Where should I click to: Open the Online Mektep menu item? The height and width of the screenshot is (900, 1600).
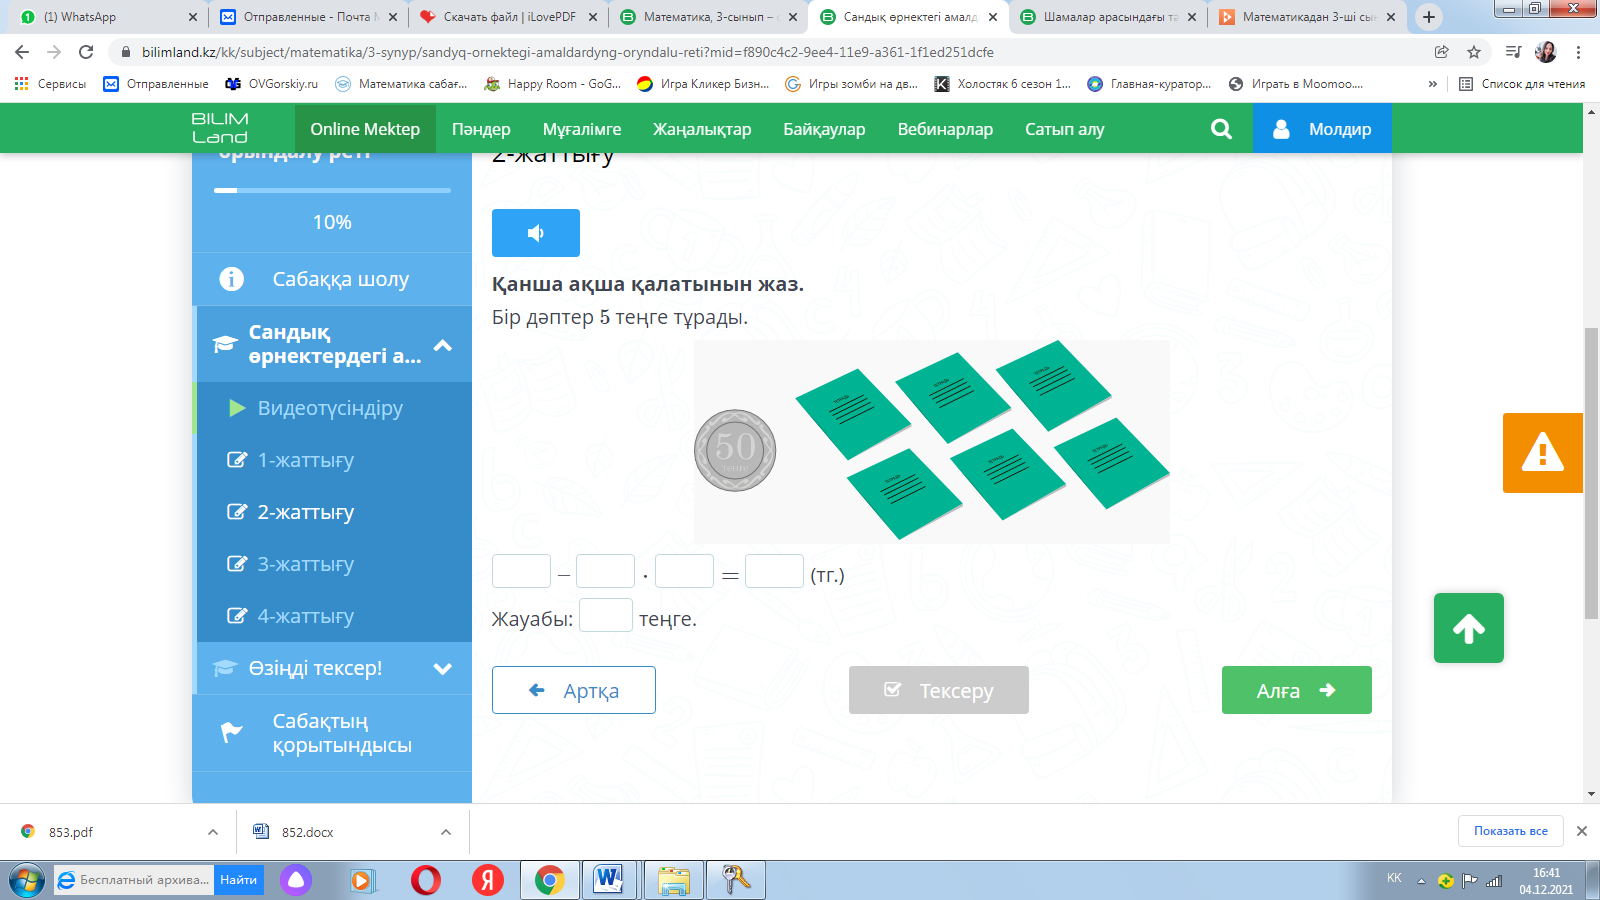coord(365,129)
